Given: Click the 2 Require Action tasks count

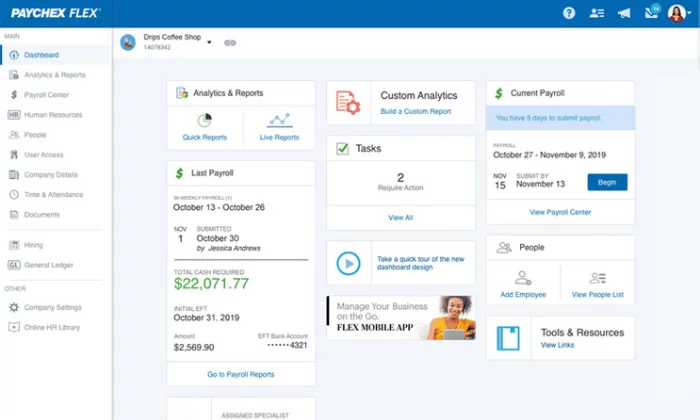Looking at the screenshot, I should pos(400,182).
